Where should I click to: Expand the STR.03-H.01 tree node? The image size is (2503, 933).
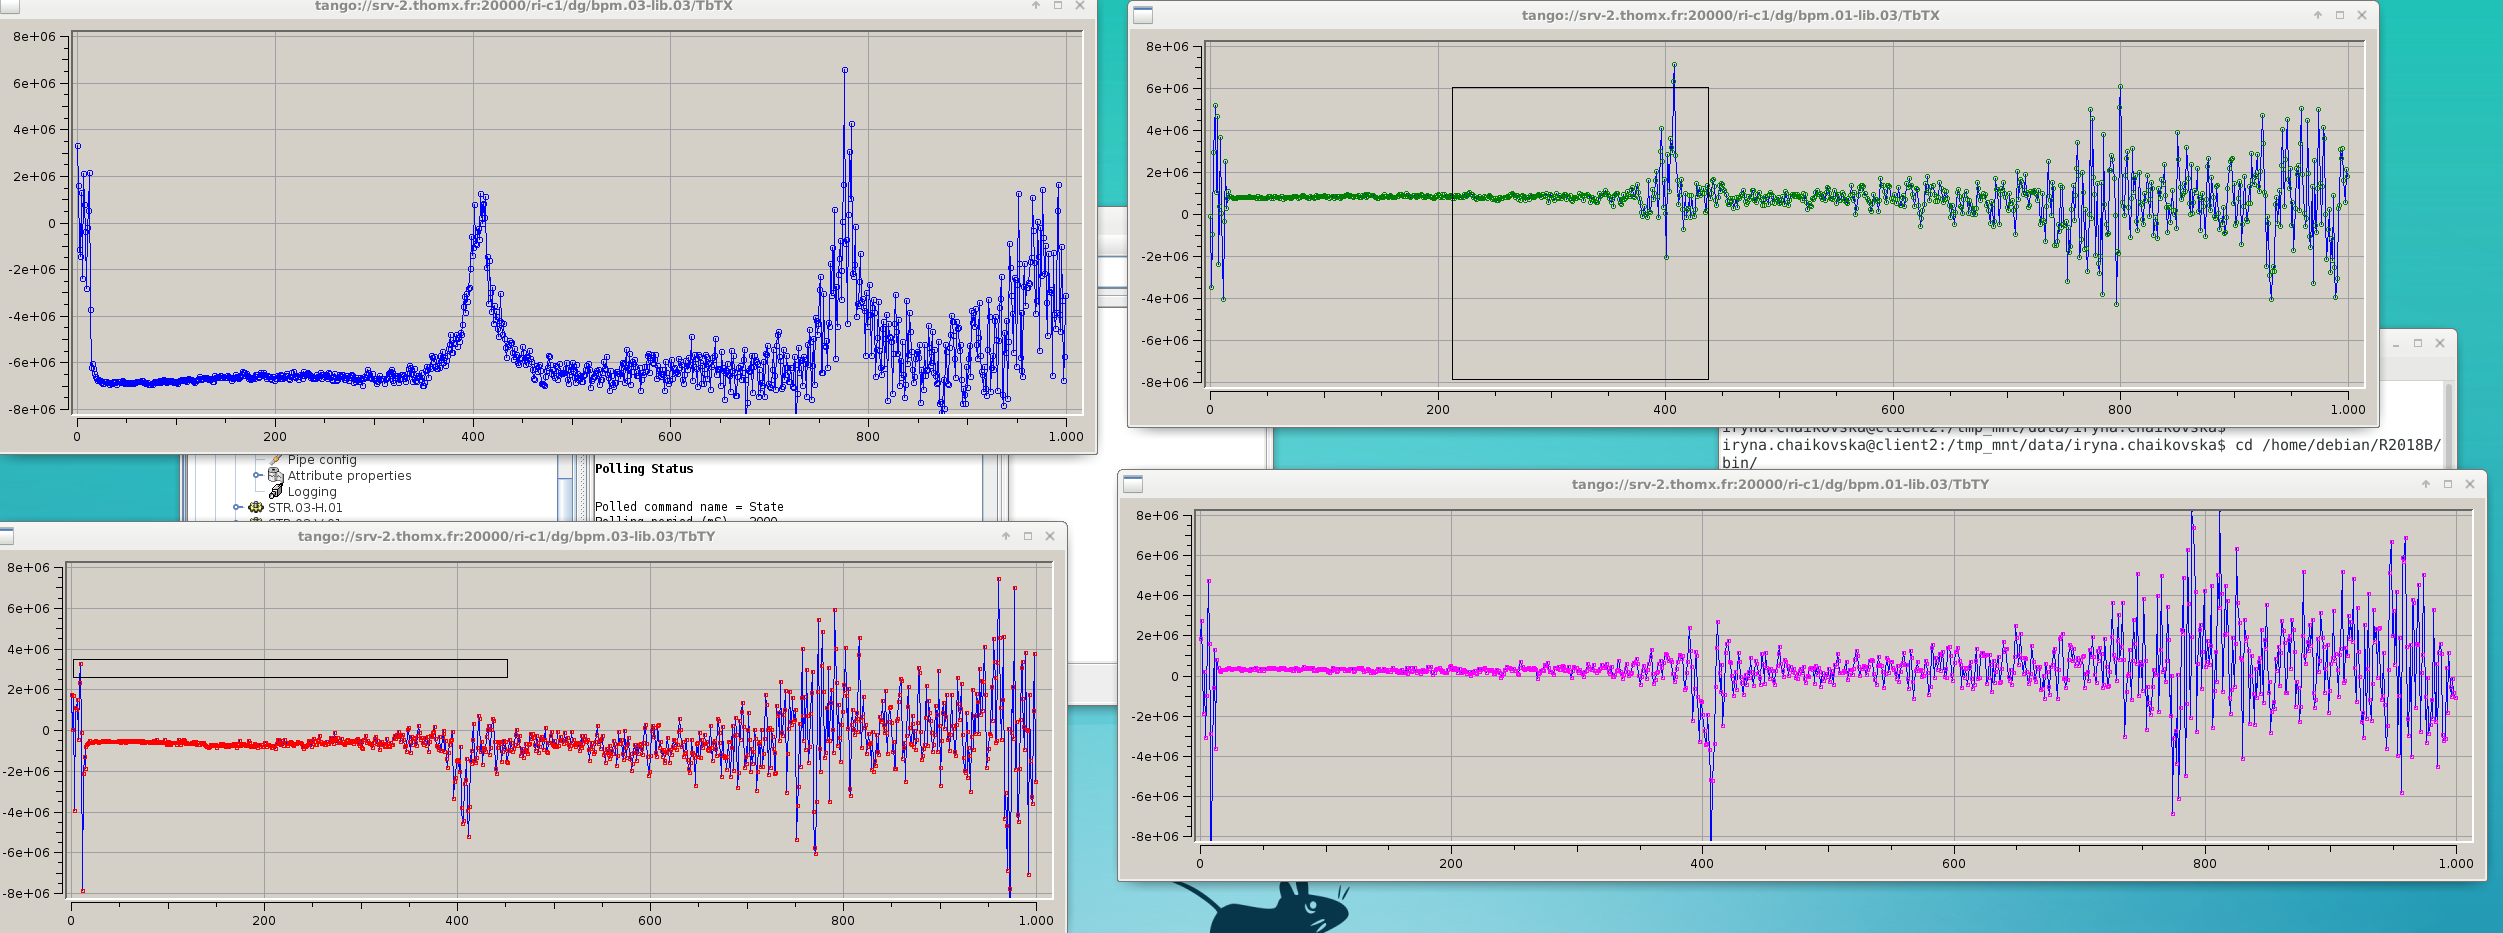click(x=238, y=507)
